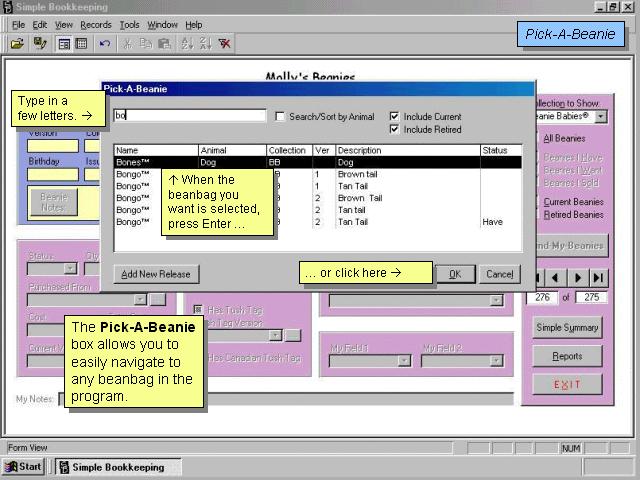Expand the Collection to Show dropdown
Screen dimensions: 640x480
point(600,117)
